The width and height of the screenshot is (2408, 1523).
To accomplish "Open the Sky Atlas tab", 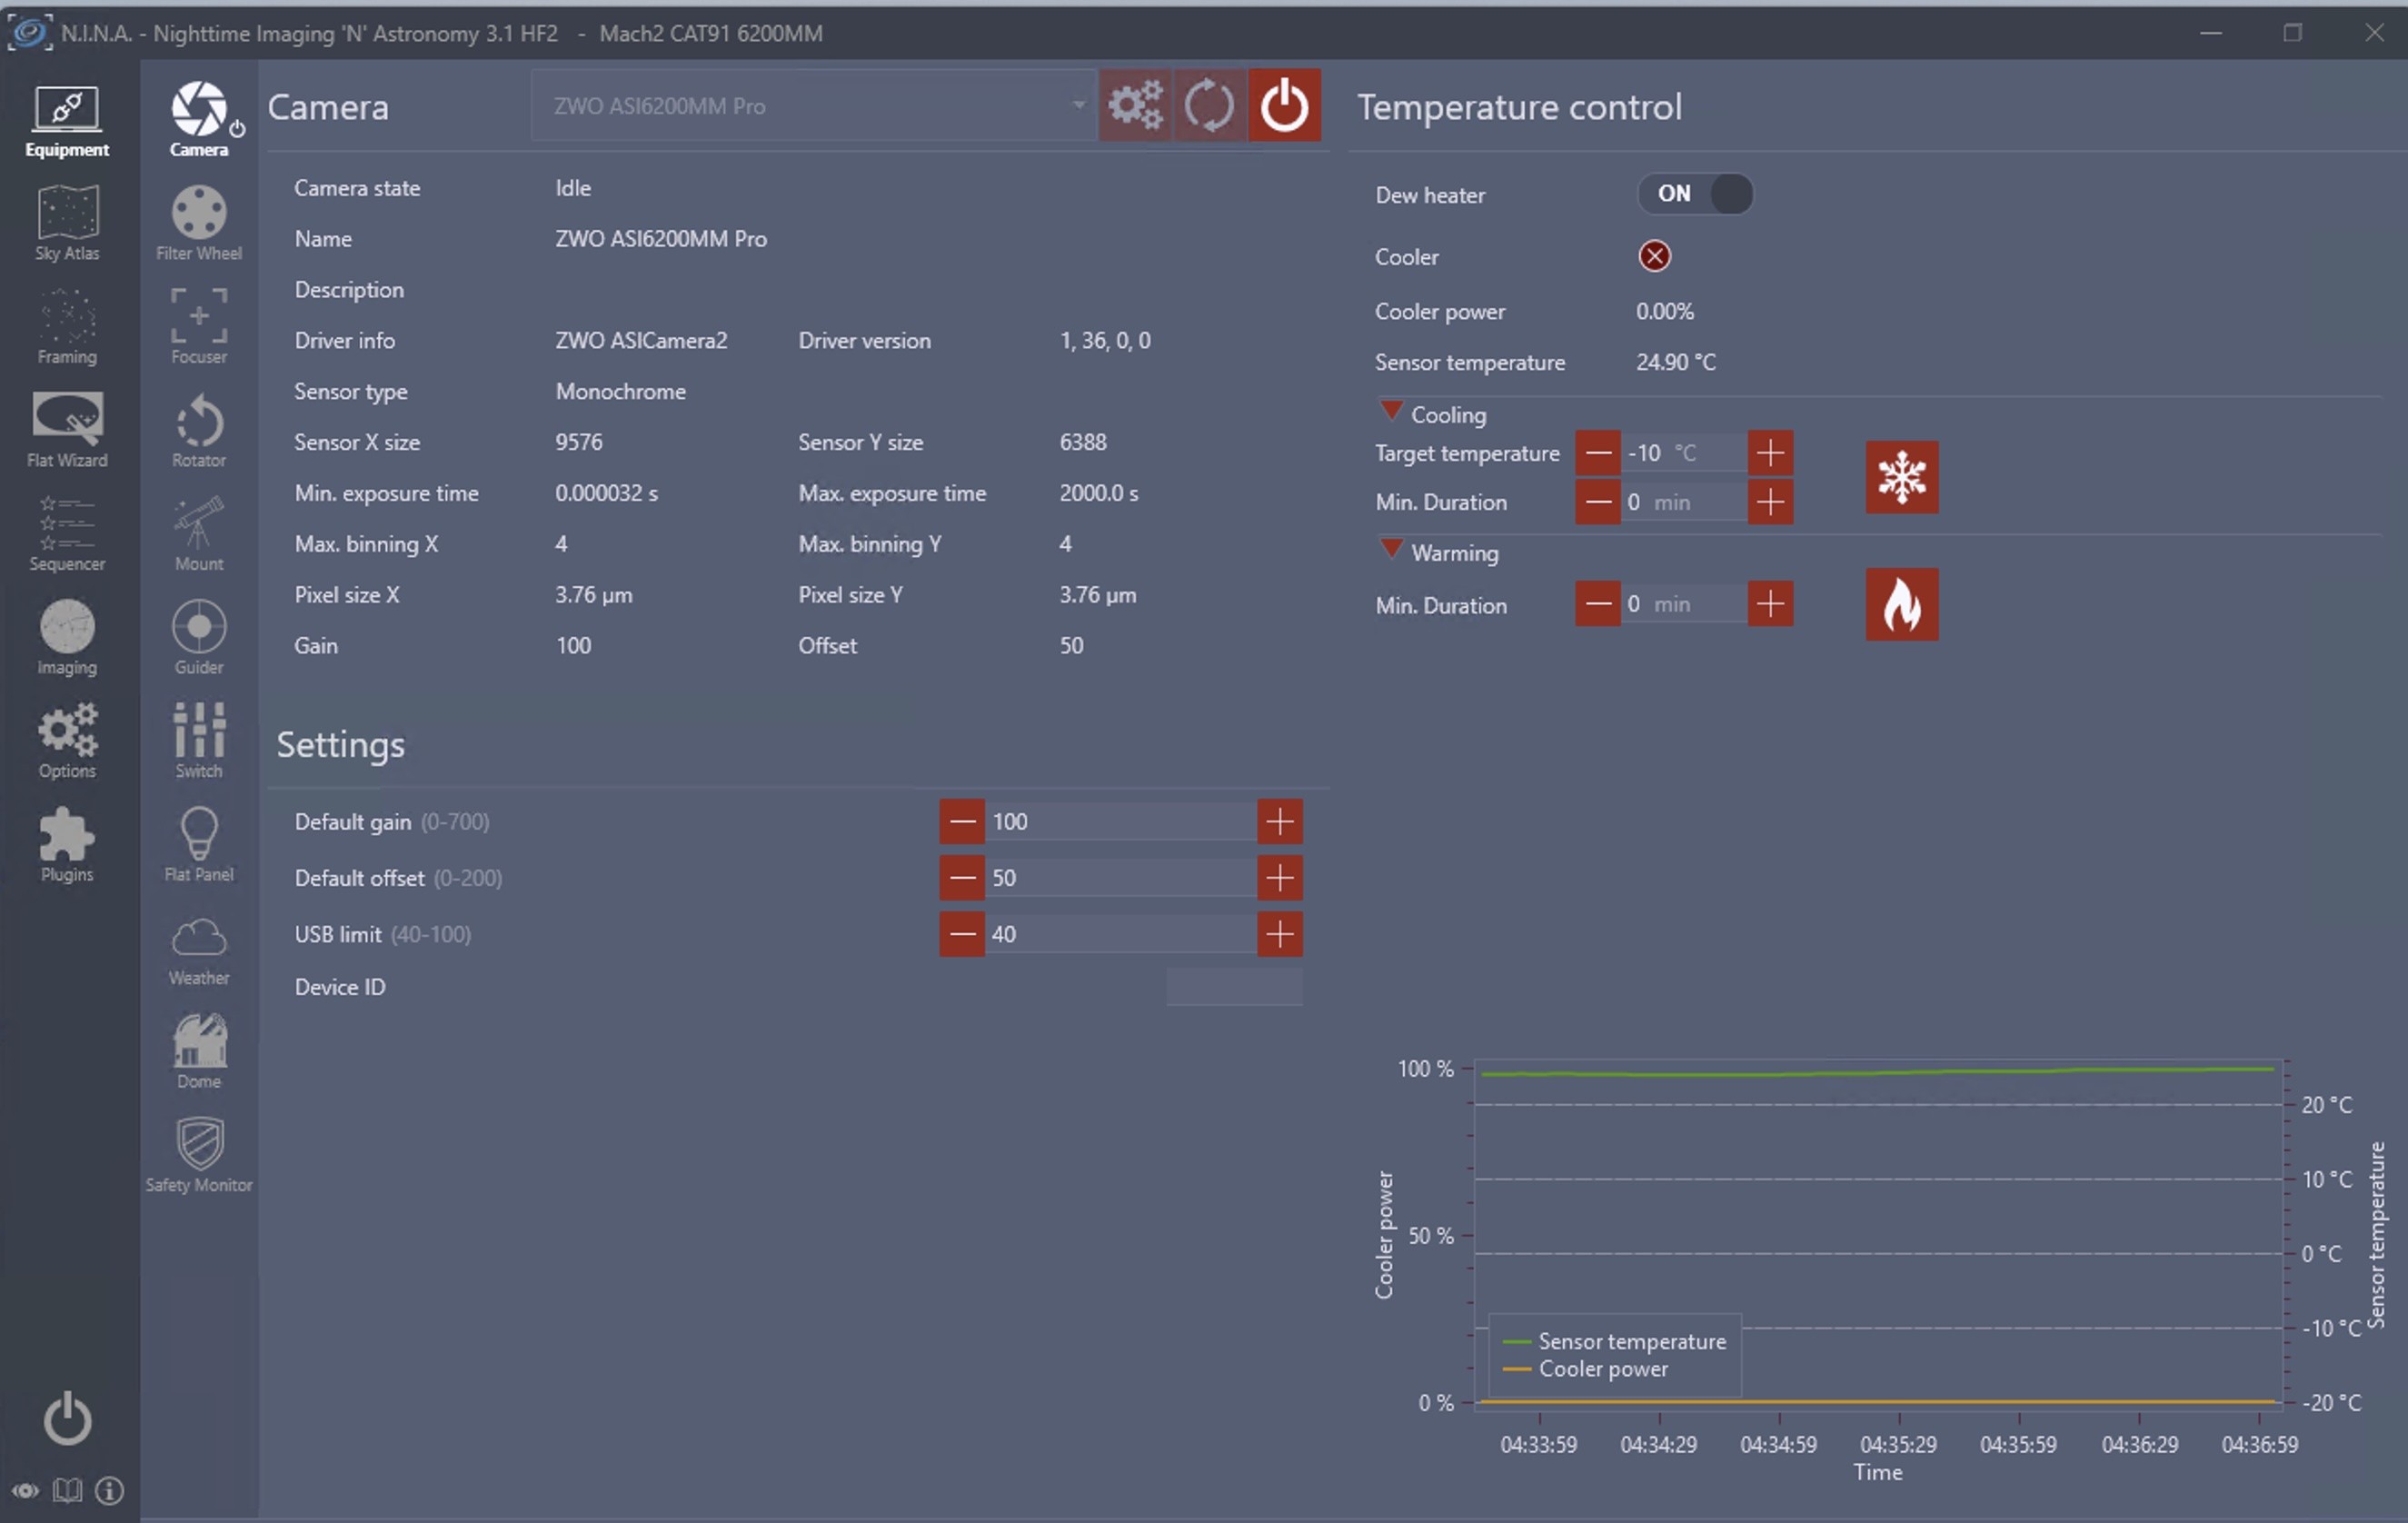I will coord(67,223).
